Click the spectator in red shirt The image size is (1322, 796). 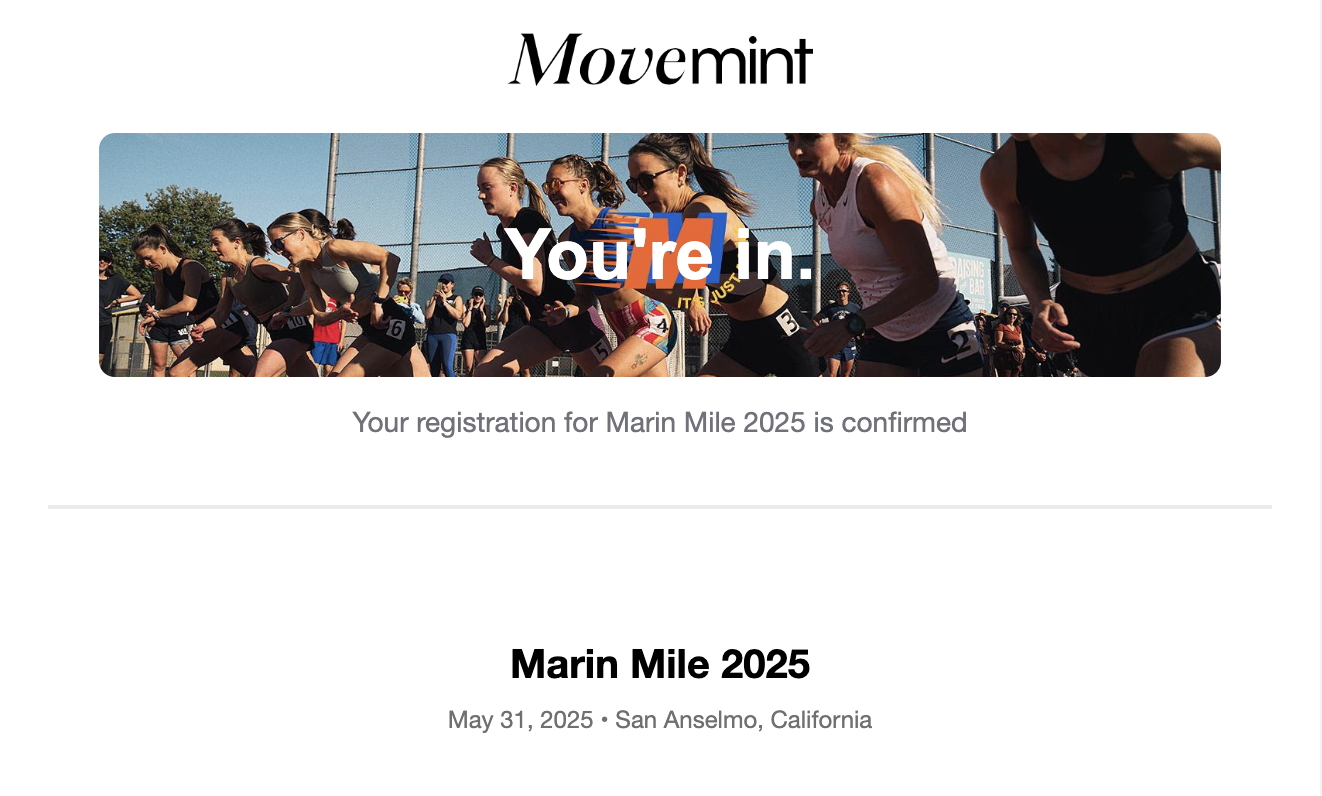(325, 325)
